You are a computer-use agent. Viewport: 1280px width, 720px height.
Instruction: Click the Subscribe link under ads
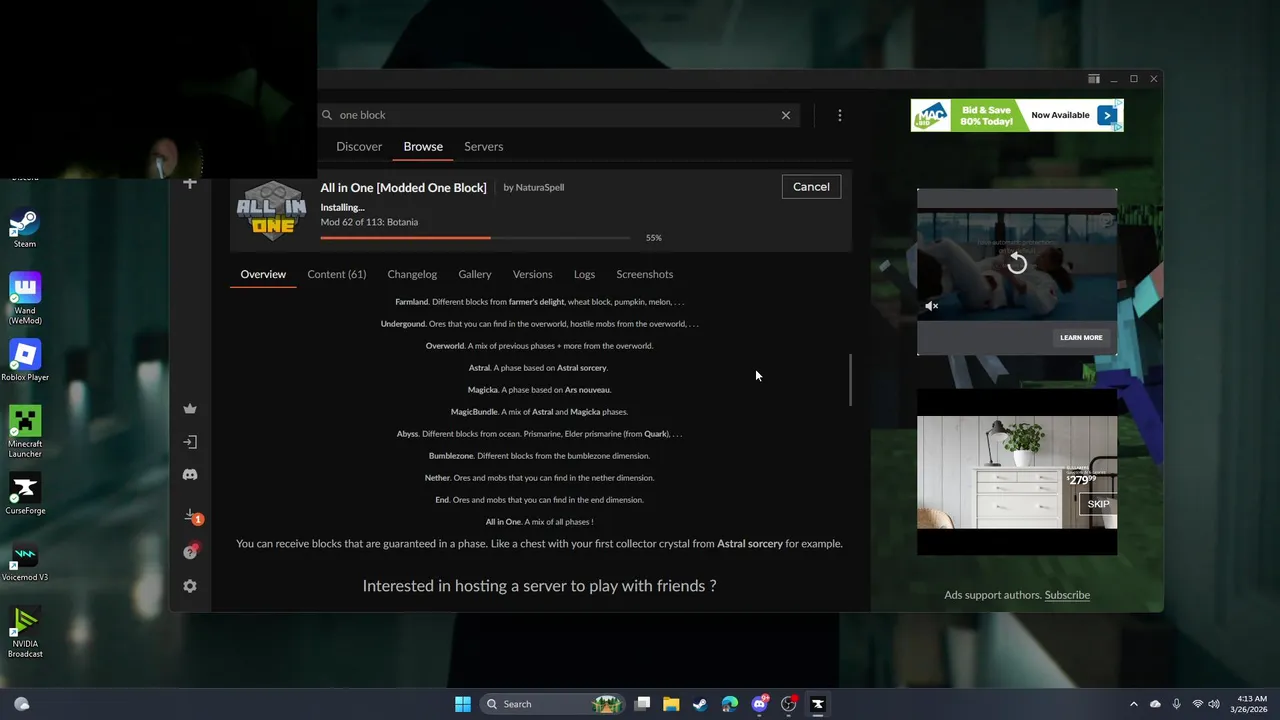click(1067, 595)
